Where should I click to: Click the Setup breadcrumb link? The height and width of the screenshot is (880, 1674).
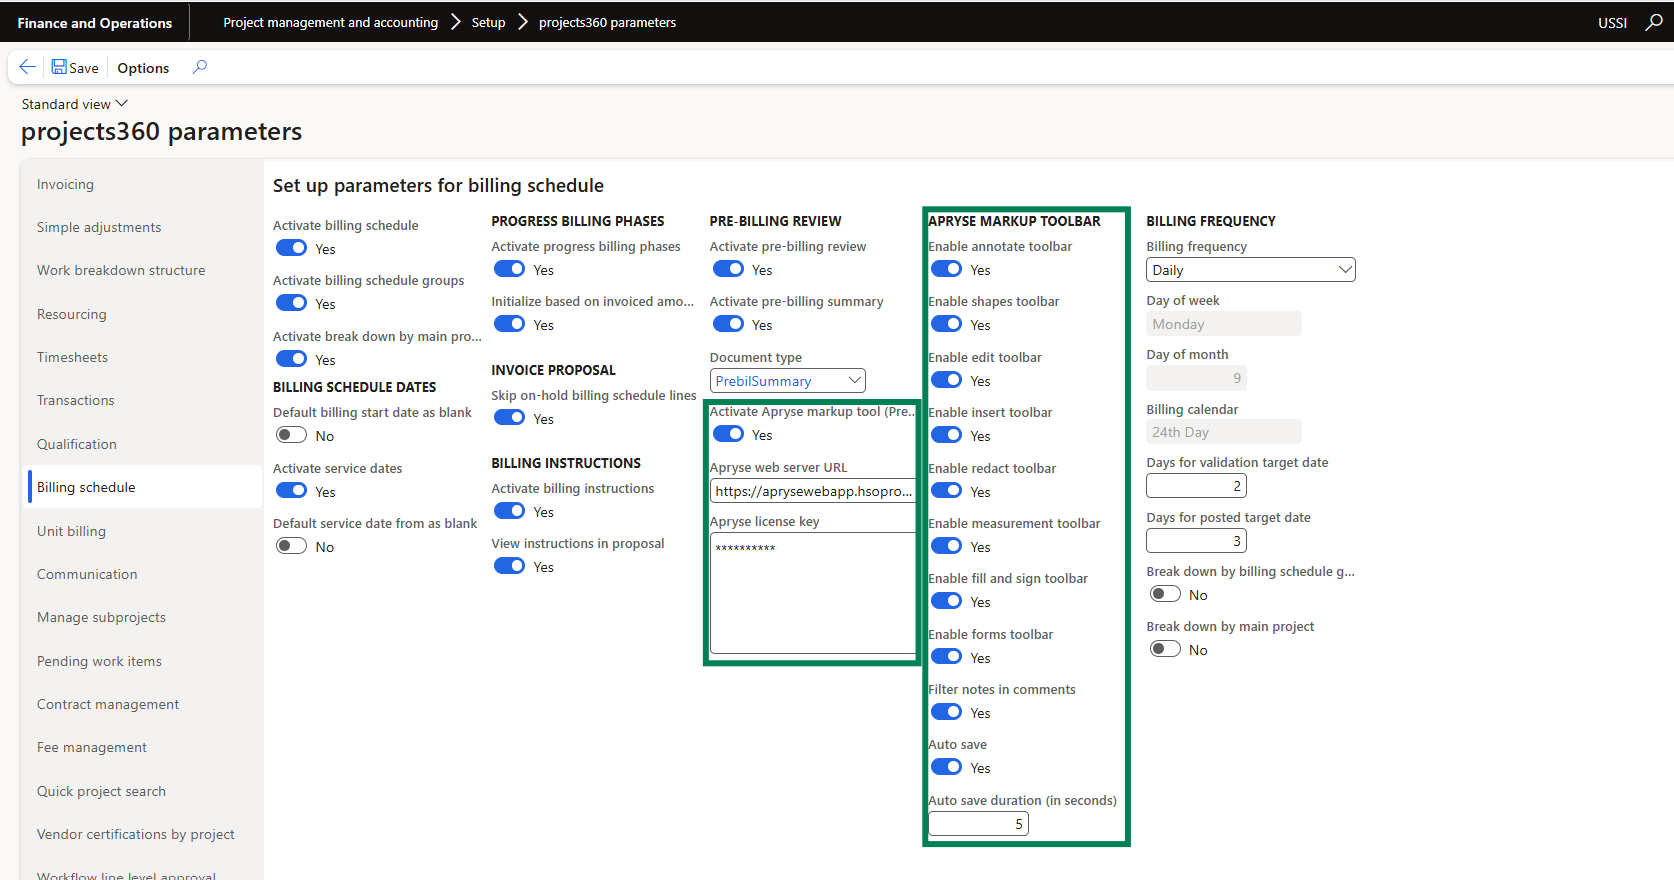click(488, 22)
